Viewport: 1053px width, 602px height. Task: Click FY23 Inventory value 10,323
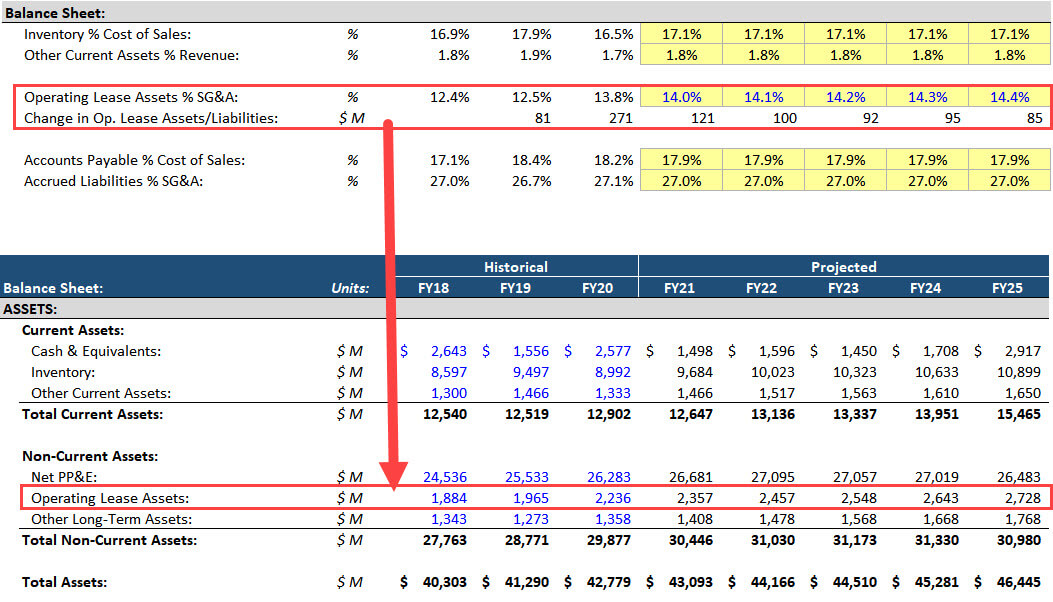[855, 372]
